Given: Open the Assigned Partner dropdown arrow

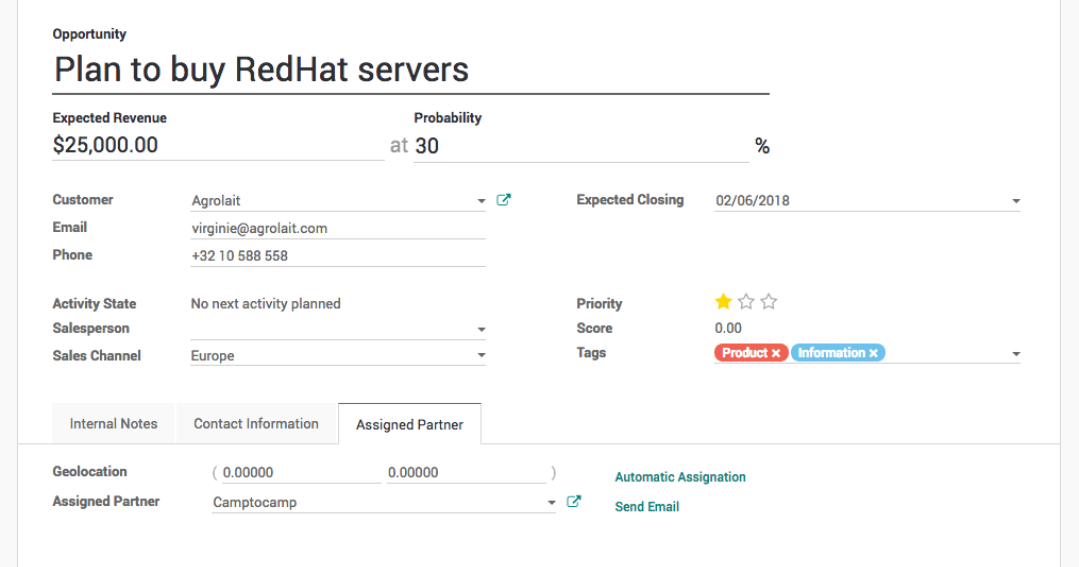Looking at the screenshot, I should pyautogui.click(x=551, y=503).
